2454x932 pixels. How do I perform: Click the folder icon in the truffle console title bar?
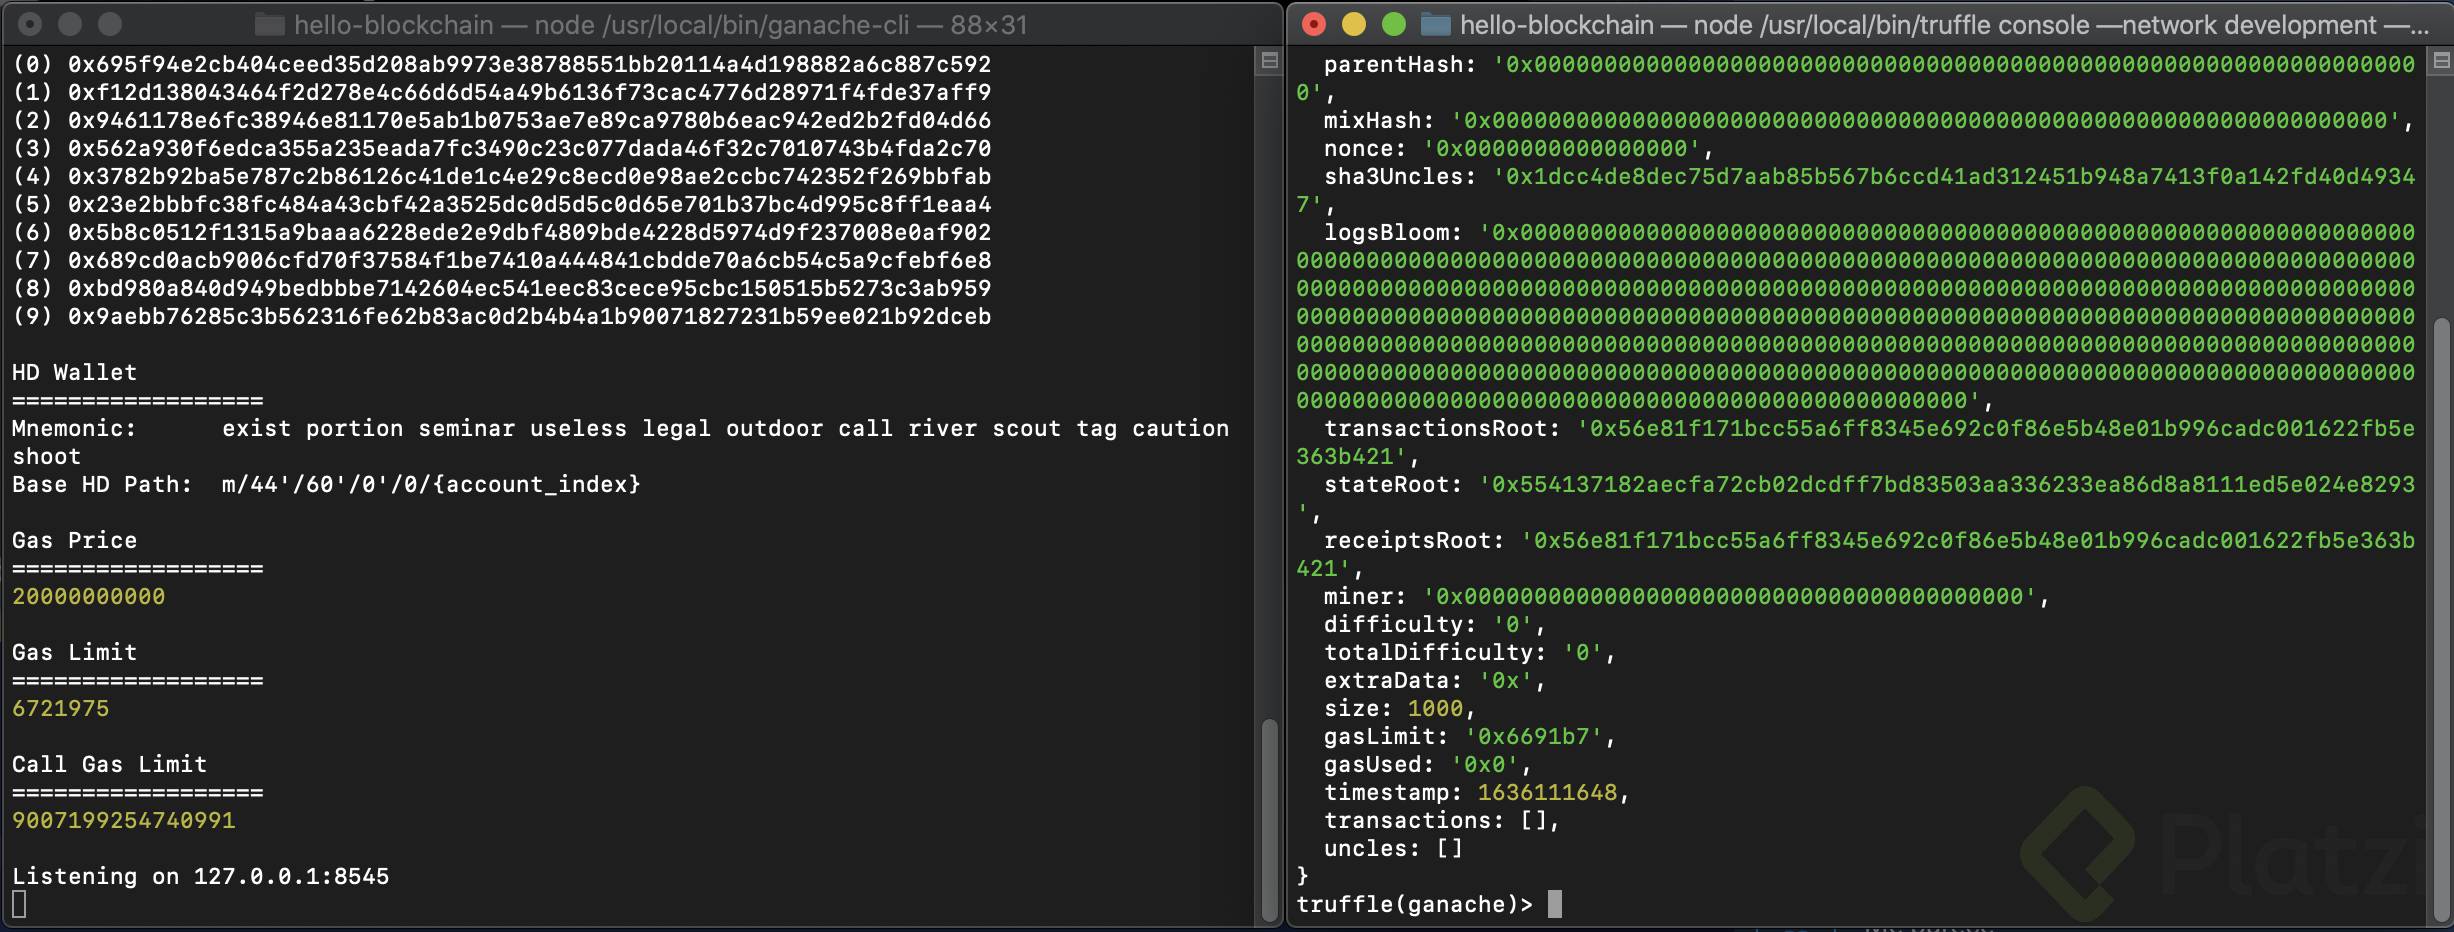[1437, 24]
